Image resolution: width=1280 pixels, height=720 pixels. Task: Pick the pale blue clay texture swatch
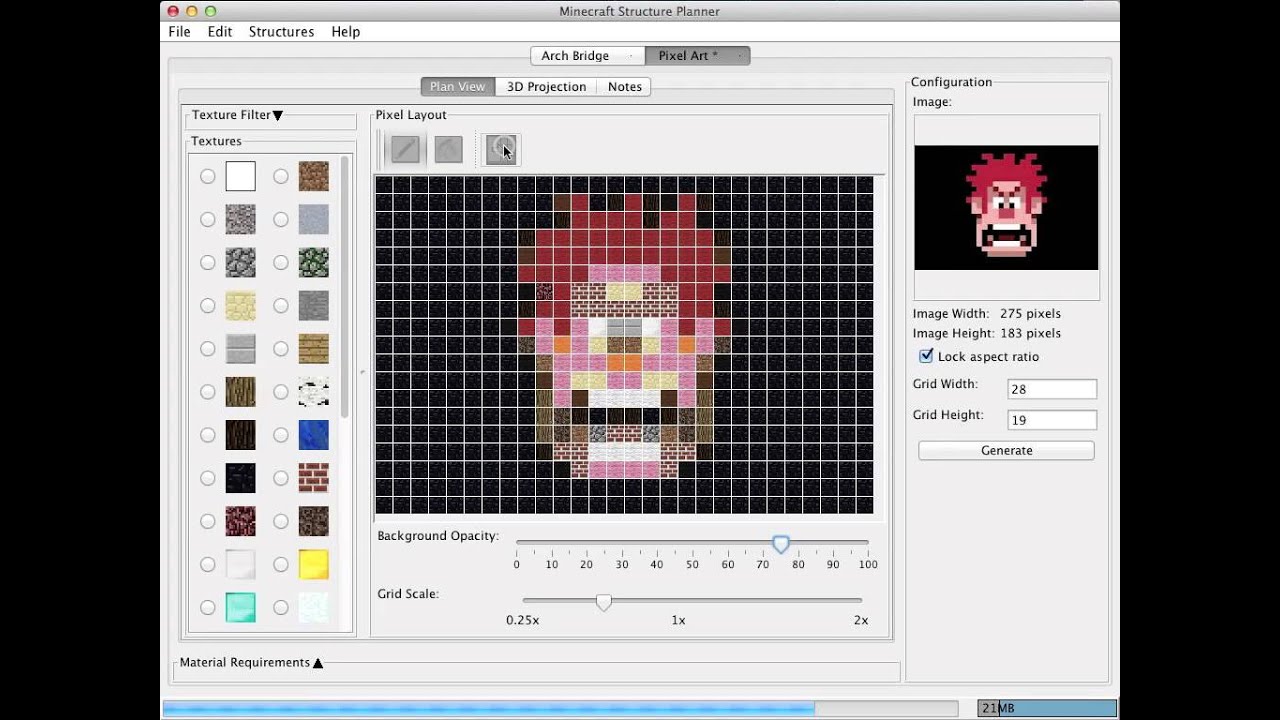pyautogui.click(x=313, y=219)
